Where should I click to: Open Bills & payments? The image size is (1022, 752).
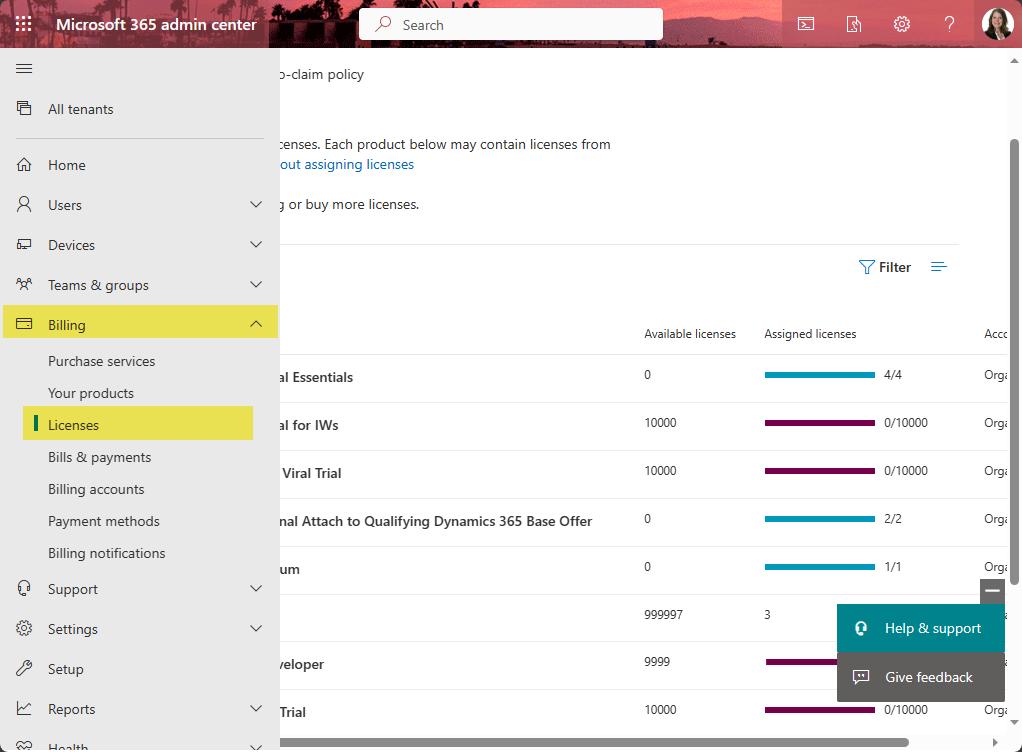point(100,457)
